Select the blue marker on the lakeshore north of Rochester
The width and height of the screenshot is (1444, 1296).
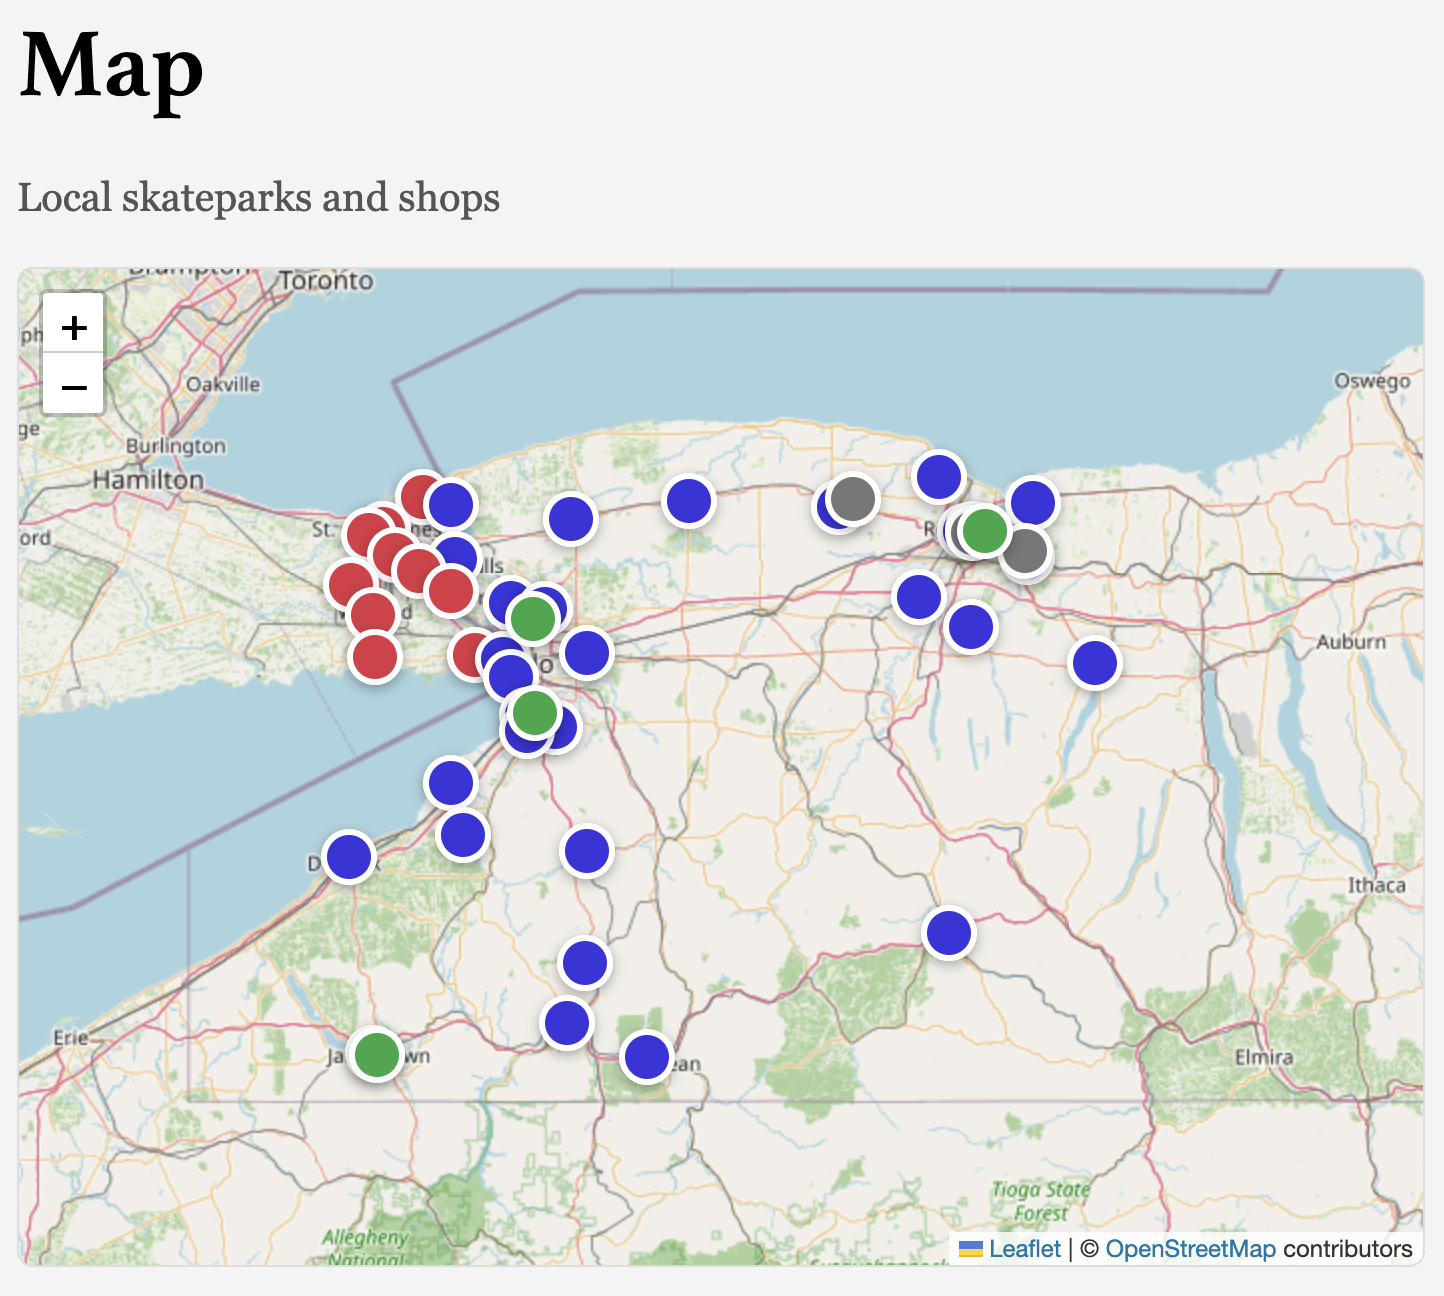point(938,477)
